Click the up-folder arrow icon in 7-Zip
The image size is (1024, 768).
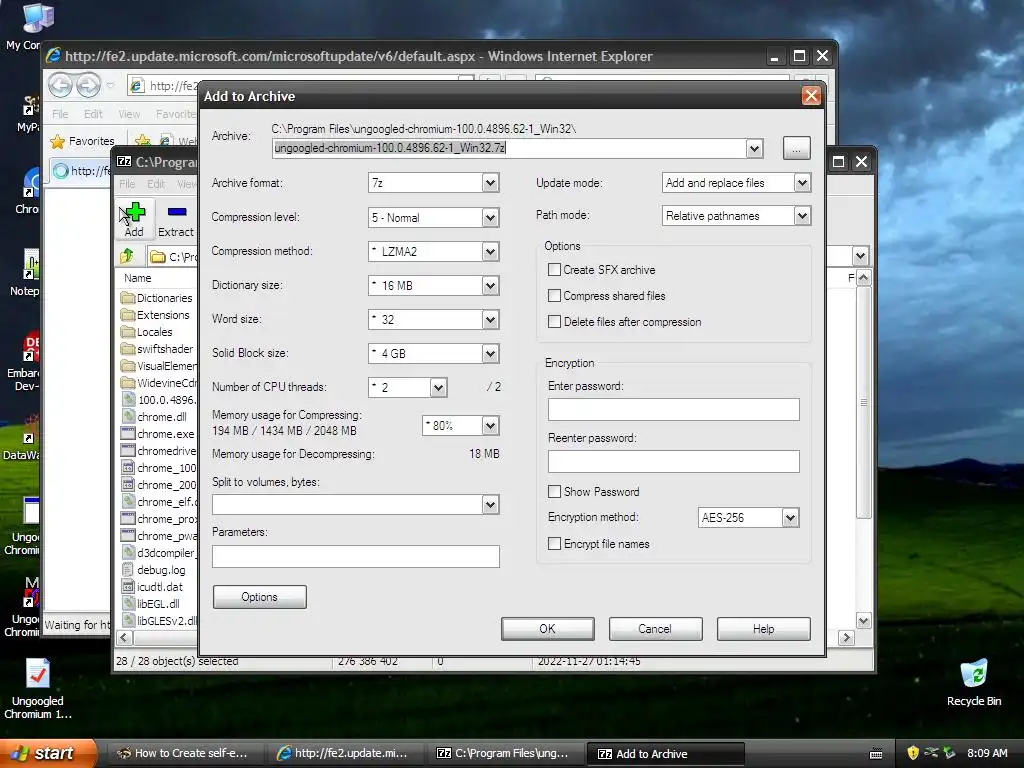tap(127, 256)
